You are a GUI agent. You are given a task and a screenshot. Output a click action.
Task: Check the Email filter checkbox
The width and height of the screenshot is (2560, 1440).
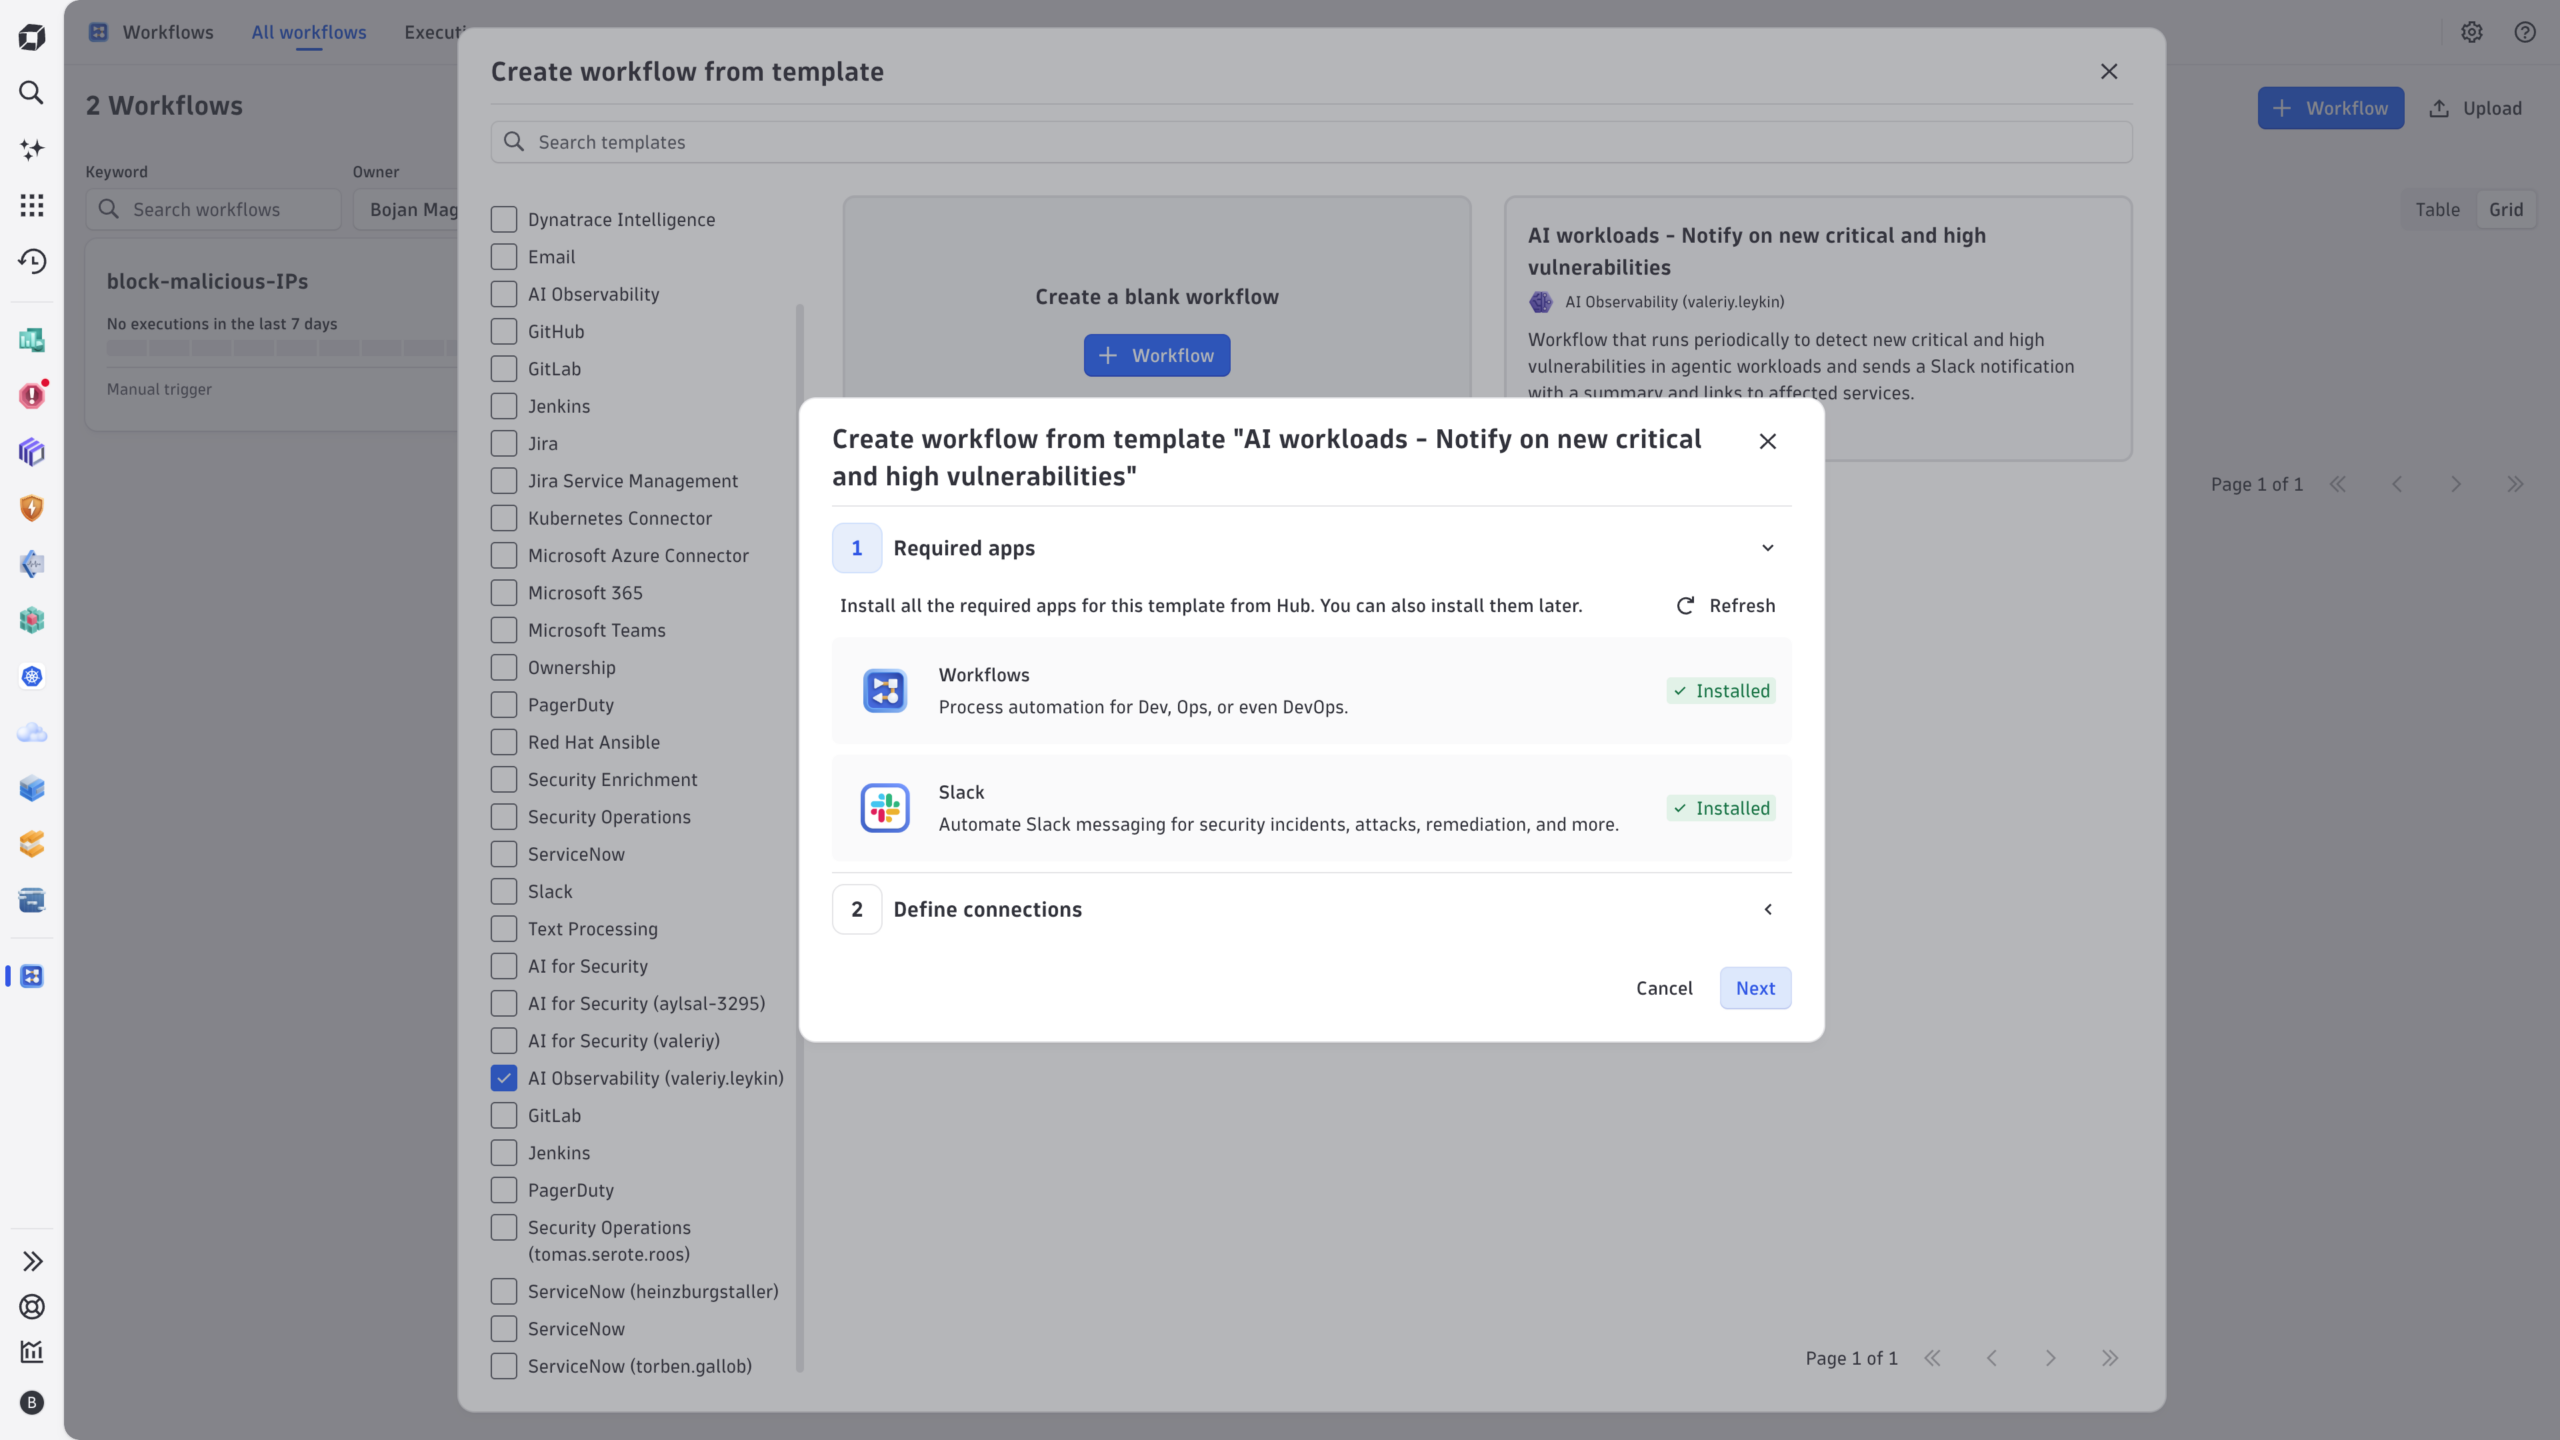[x=504, y=257]
